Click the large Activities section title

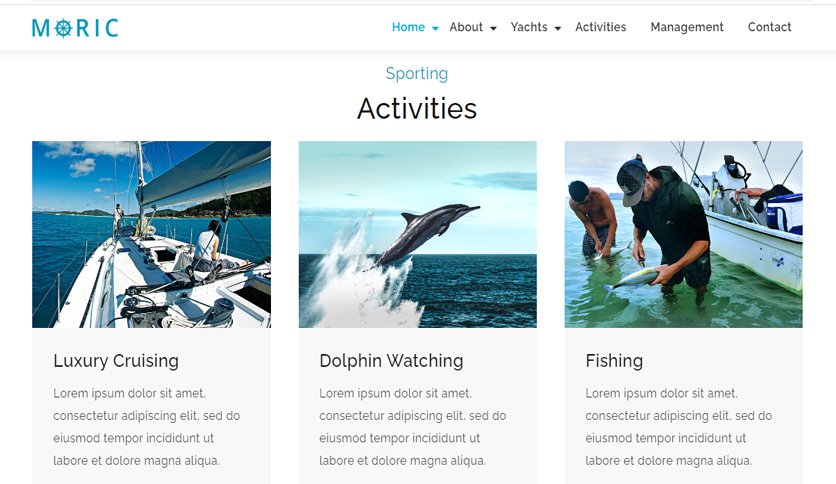click(x=417, y=109)
